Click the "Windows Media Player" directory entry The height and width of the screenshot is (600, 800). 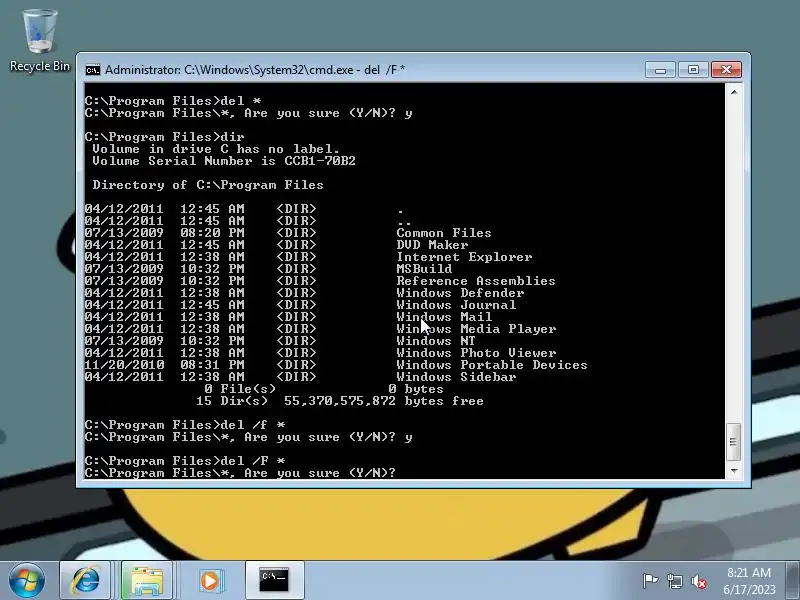(x=476, y=329)
